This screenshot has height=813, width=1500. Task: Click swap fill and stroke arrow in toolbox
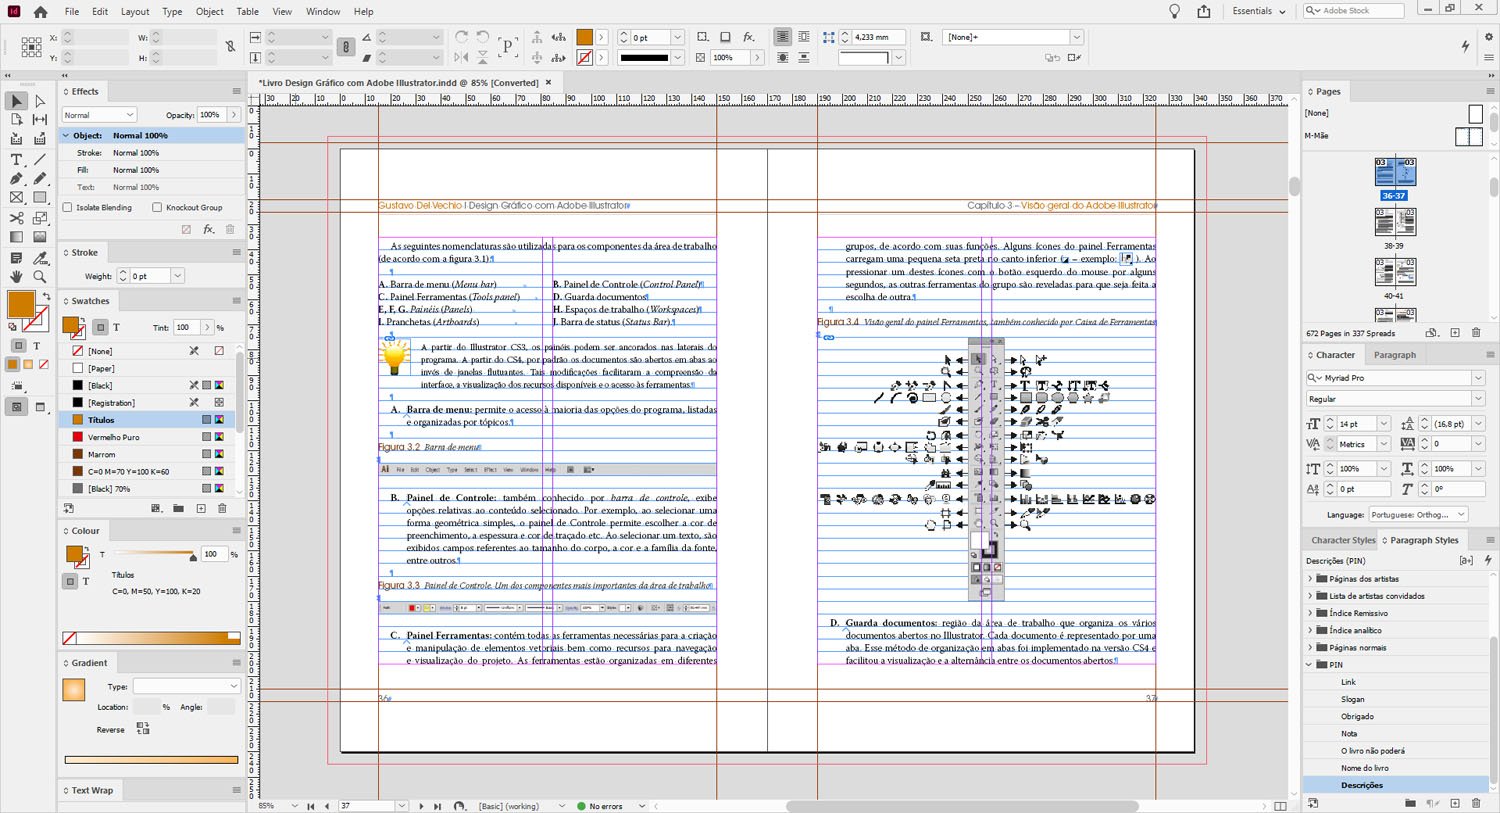(46, 296)
